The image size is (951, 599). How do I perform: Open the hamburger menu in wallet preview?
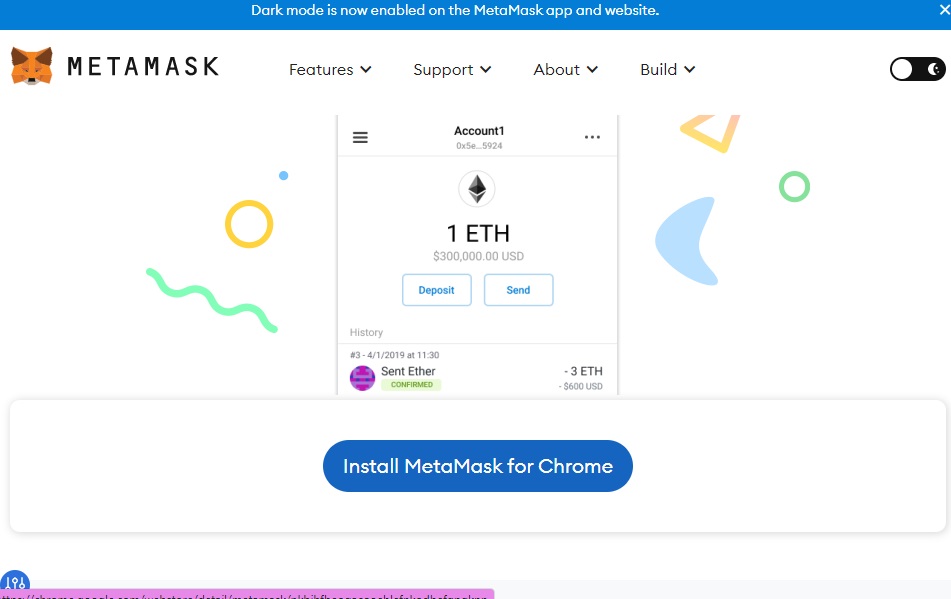[360, 137]
